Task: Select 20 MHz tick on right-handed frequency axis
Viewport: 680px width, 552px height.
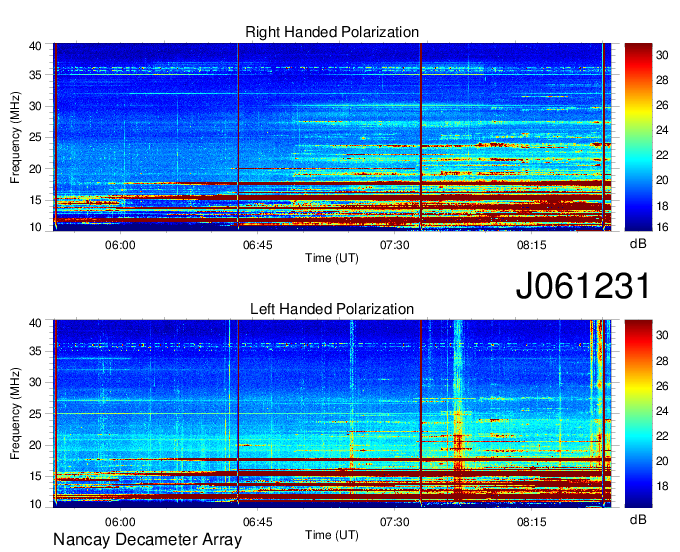Action: [35, 169]
